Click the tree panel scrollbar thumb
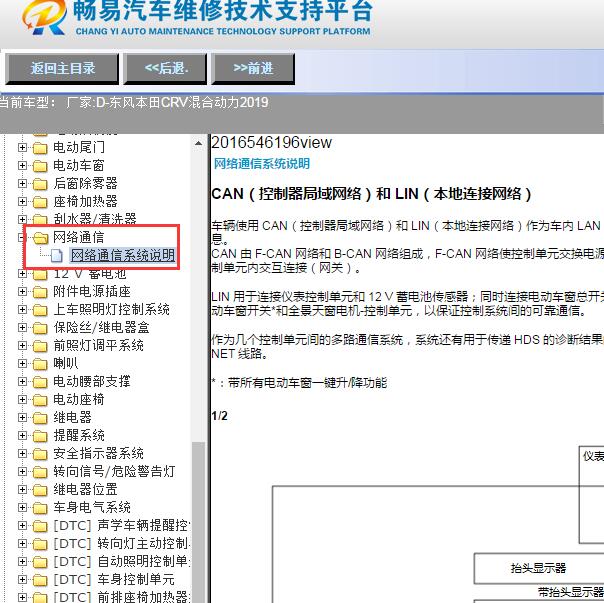 click(x=198, y=522)
